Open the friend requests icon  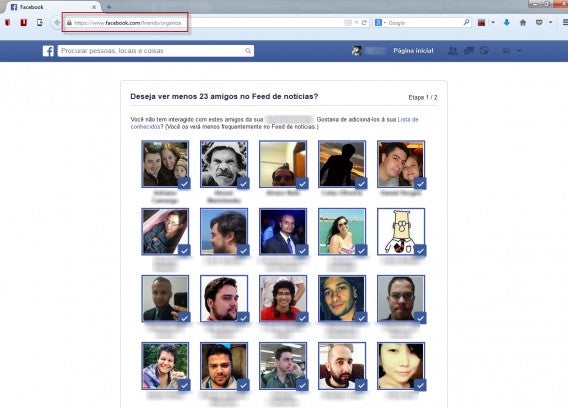pos(452,51)
